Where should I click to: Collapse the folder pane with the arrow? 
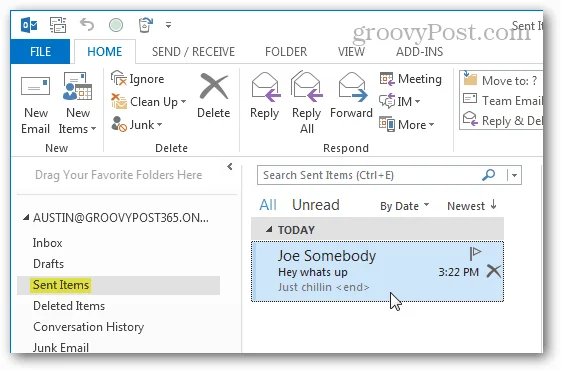230,167
